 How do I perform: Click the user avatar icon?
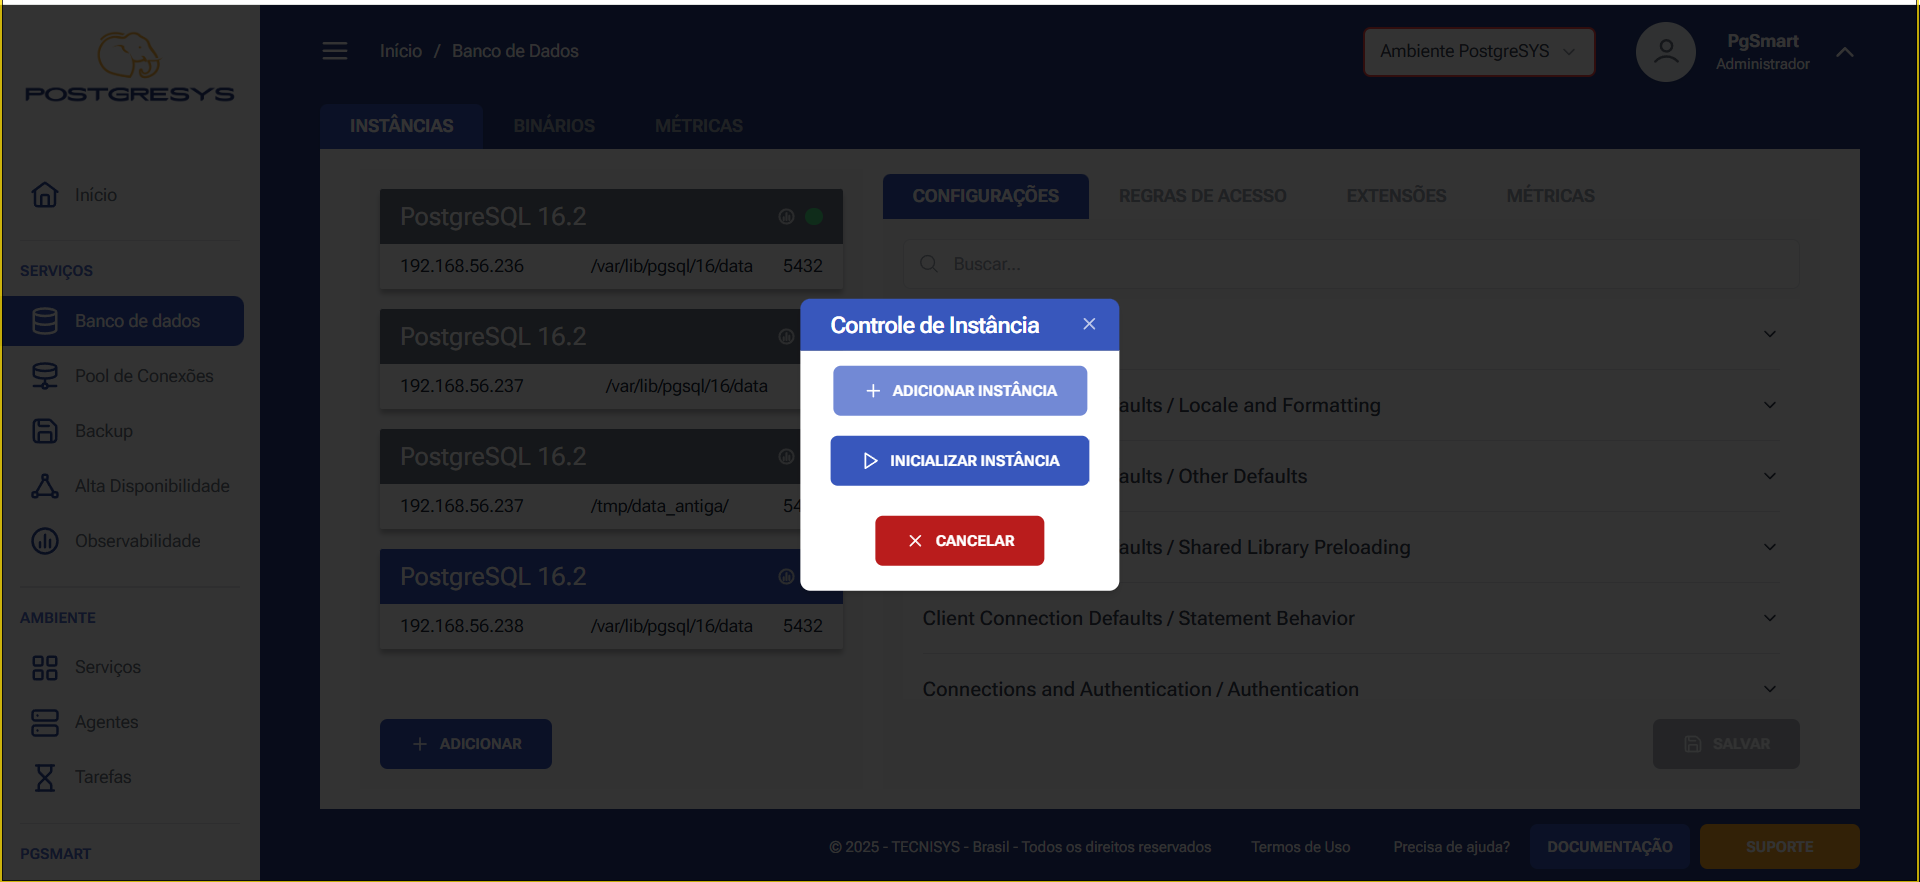click(1666, 52)
